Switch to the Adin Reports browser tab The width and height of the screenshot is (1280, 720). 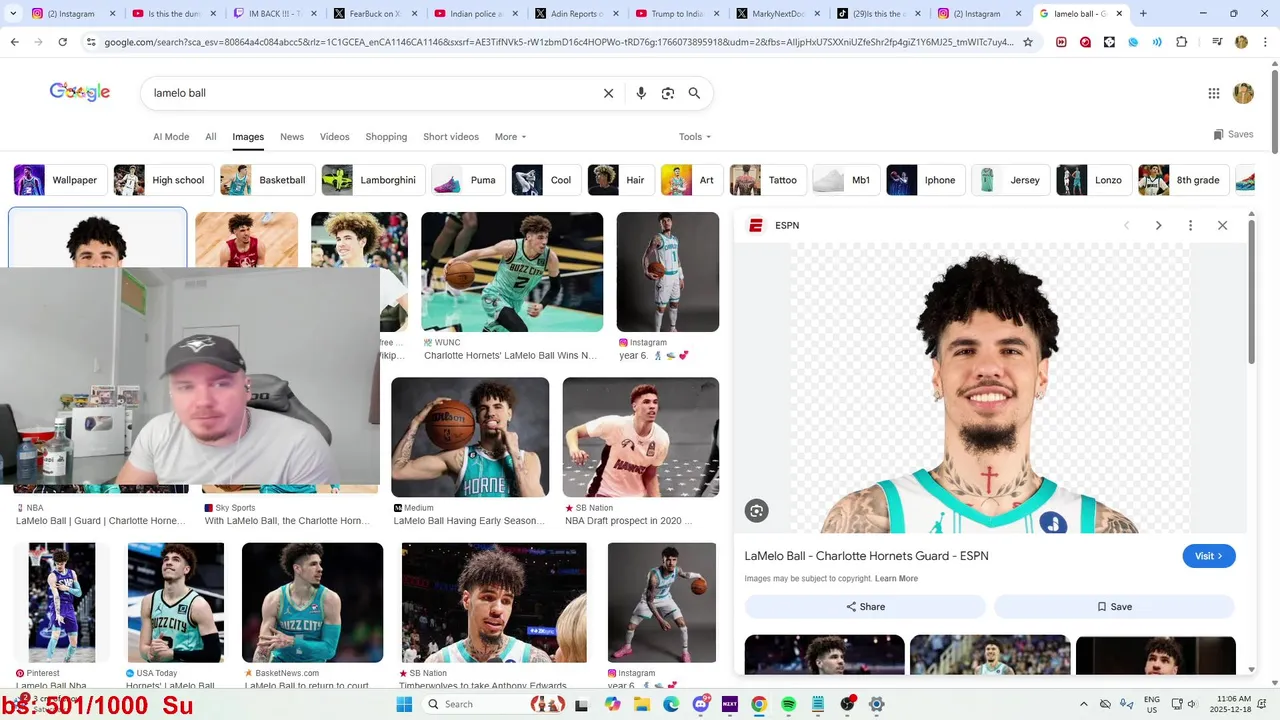pyautogui.click(x=575, y=14)
